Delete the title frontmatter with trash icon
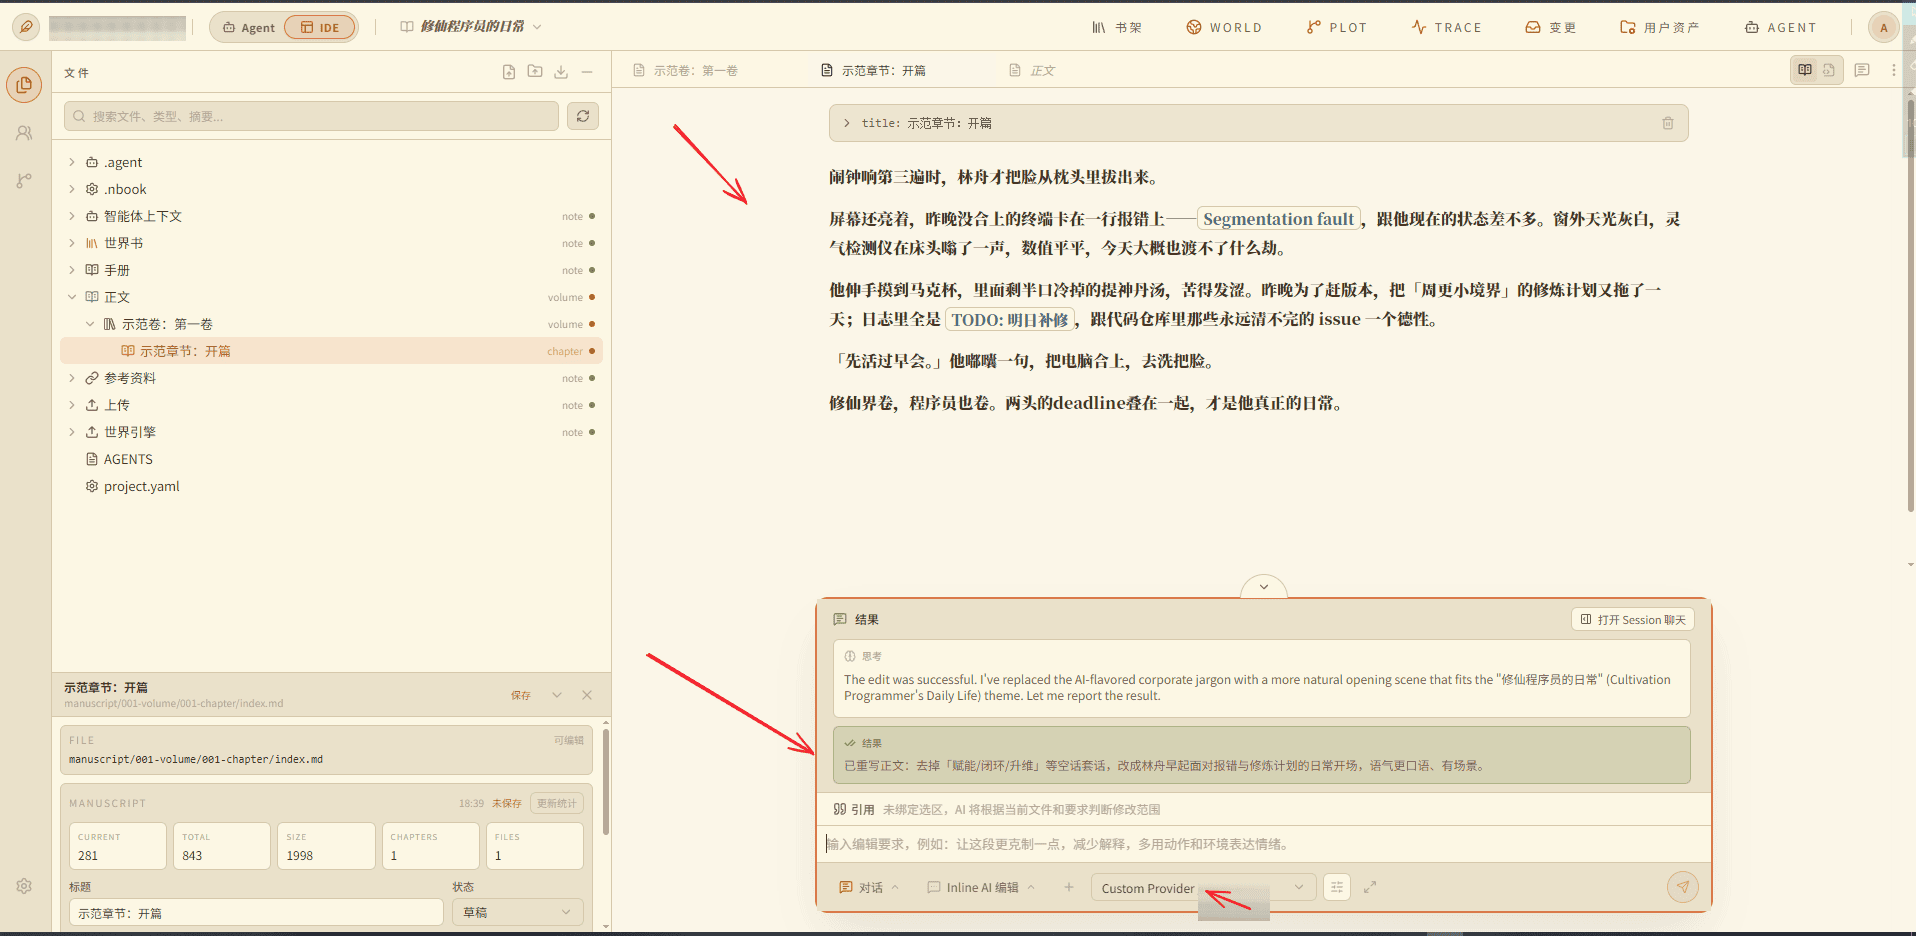1916x936 pixels. pos(1668,123)
